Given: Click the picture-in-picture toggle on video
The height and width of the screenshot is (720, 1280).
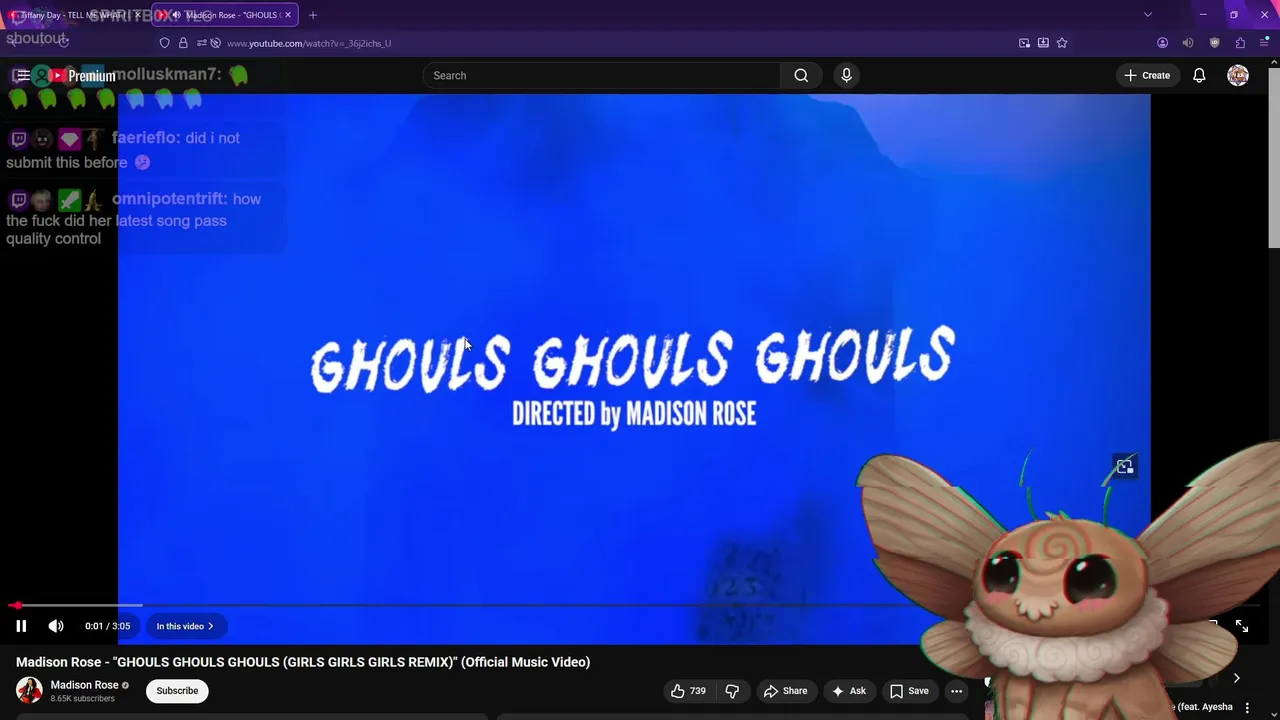Looking at the screenshot, I should (x=1125, y=466).
